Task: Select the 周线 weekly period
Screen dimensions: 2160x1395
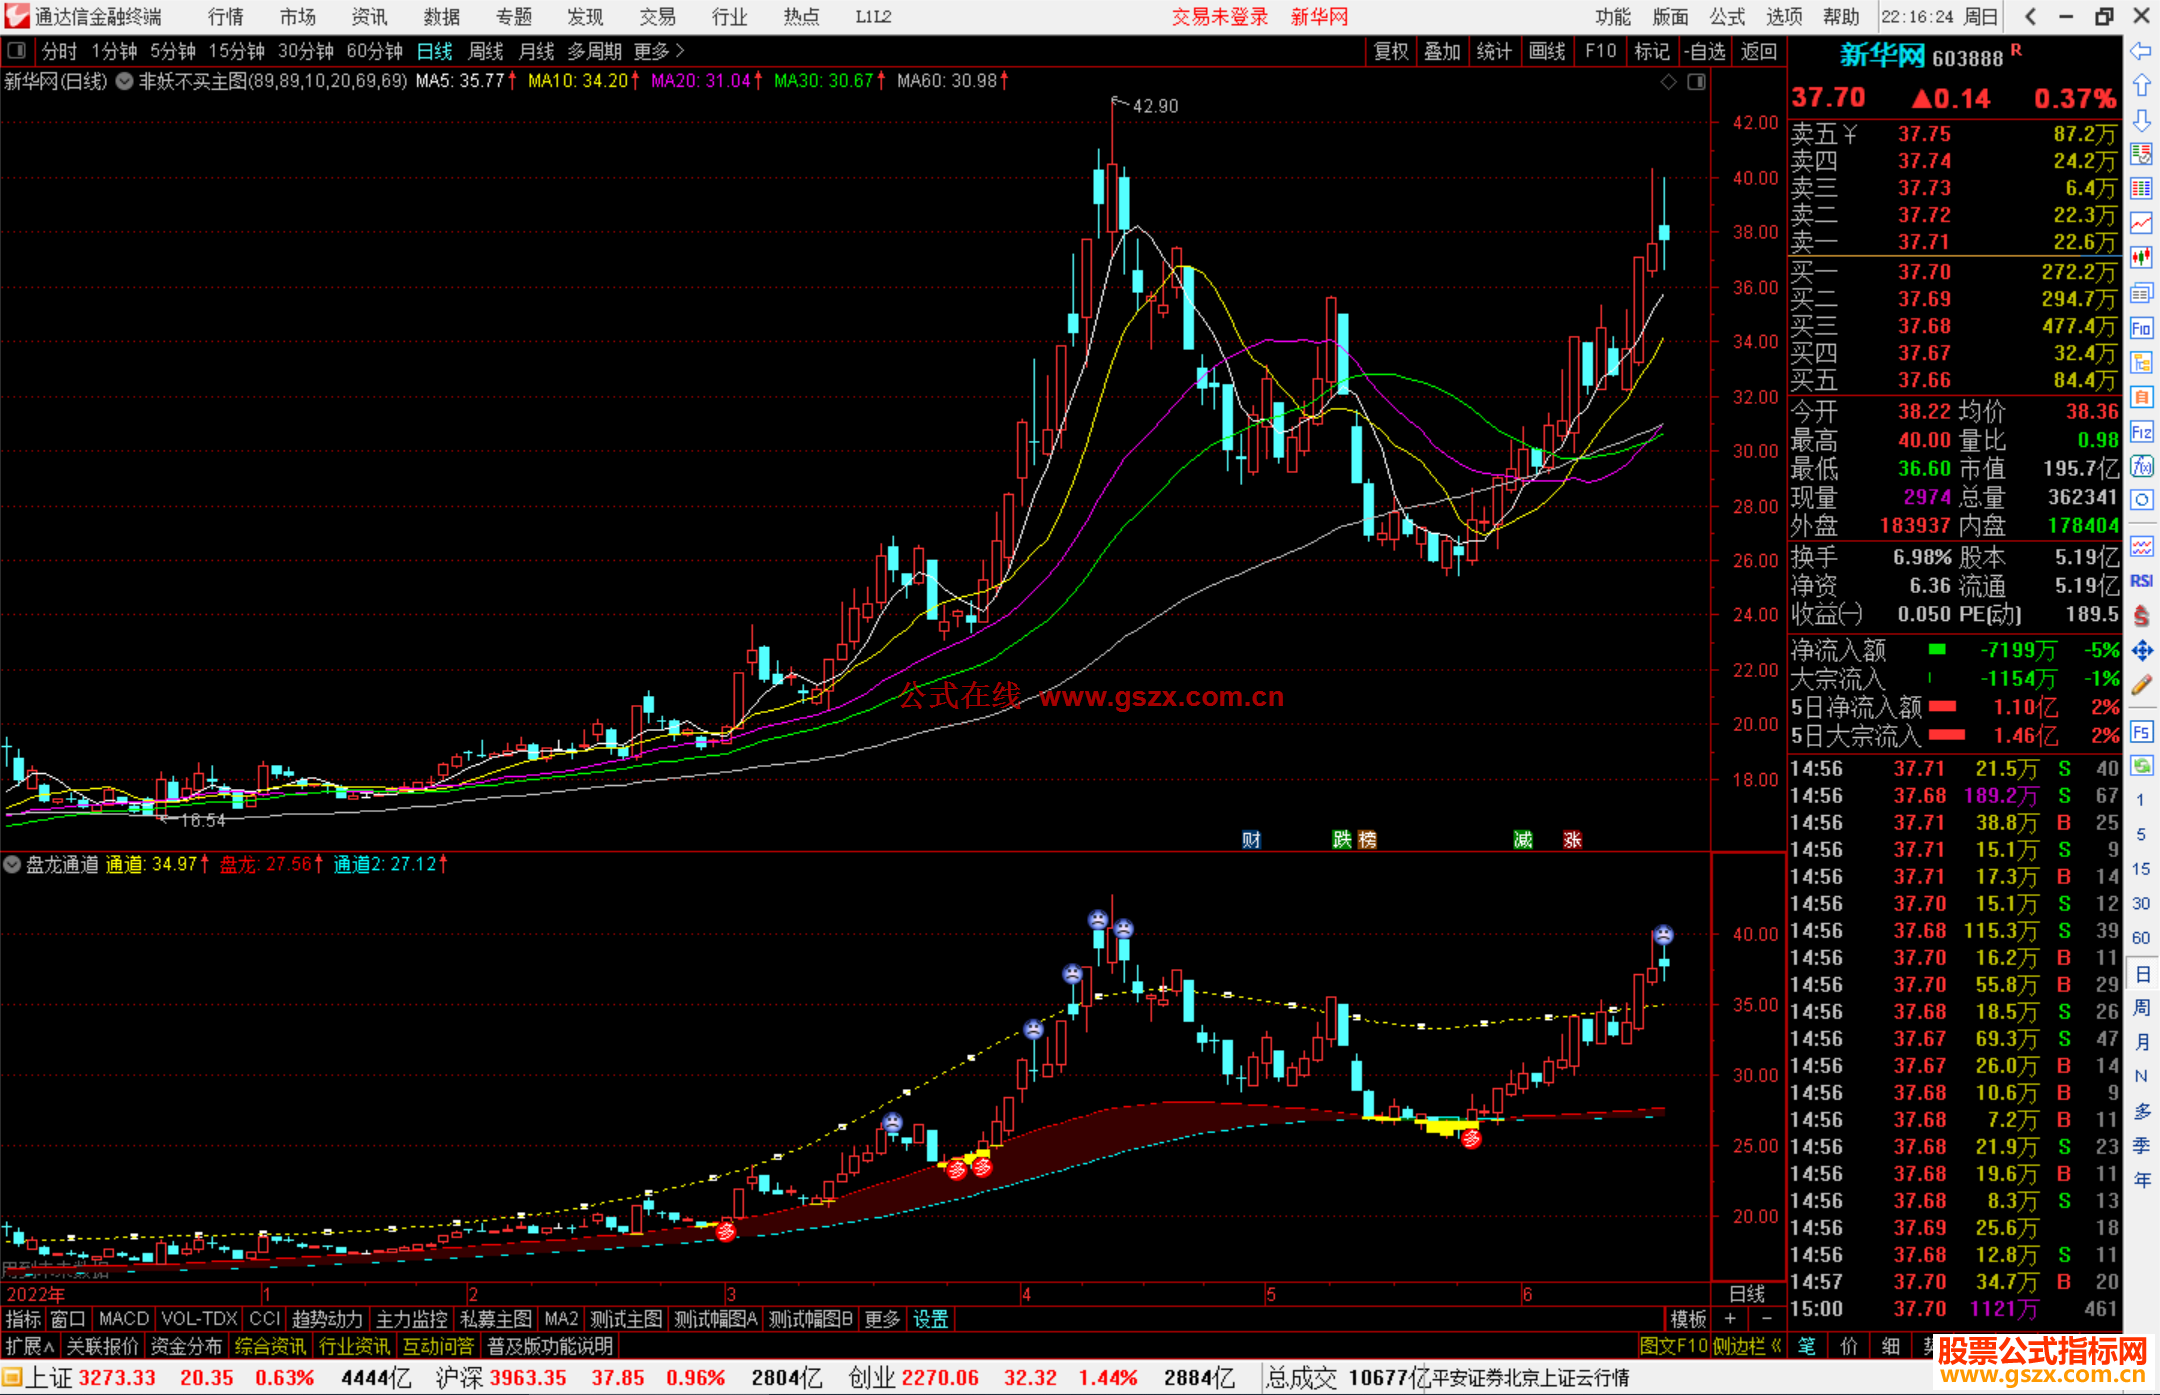Action: pos(486,51)
